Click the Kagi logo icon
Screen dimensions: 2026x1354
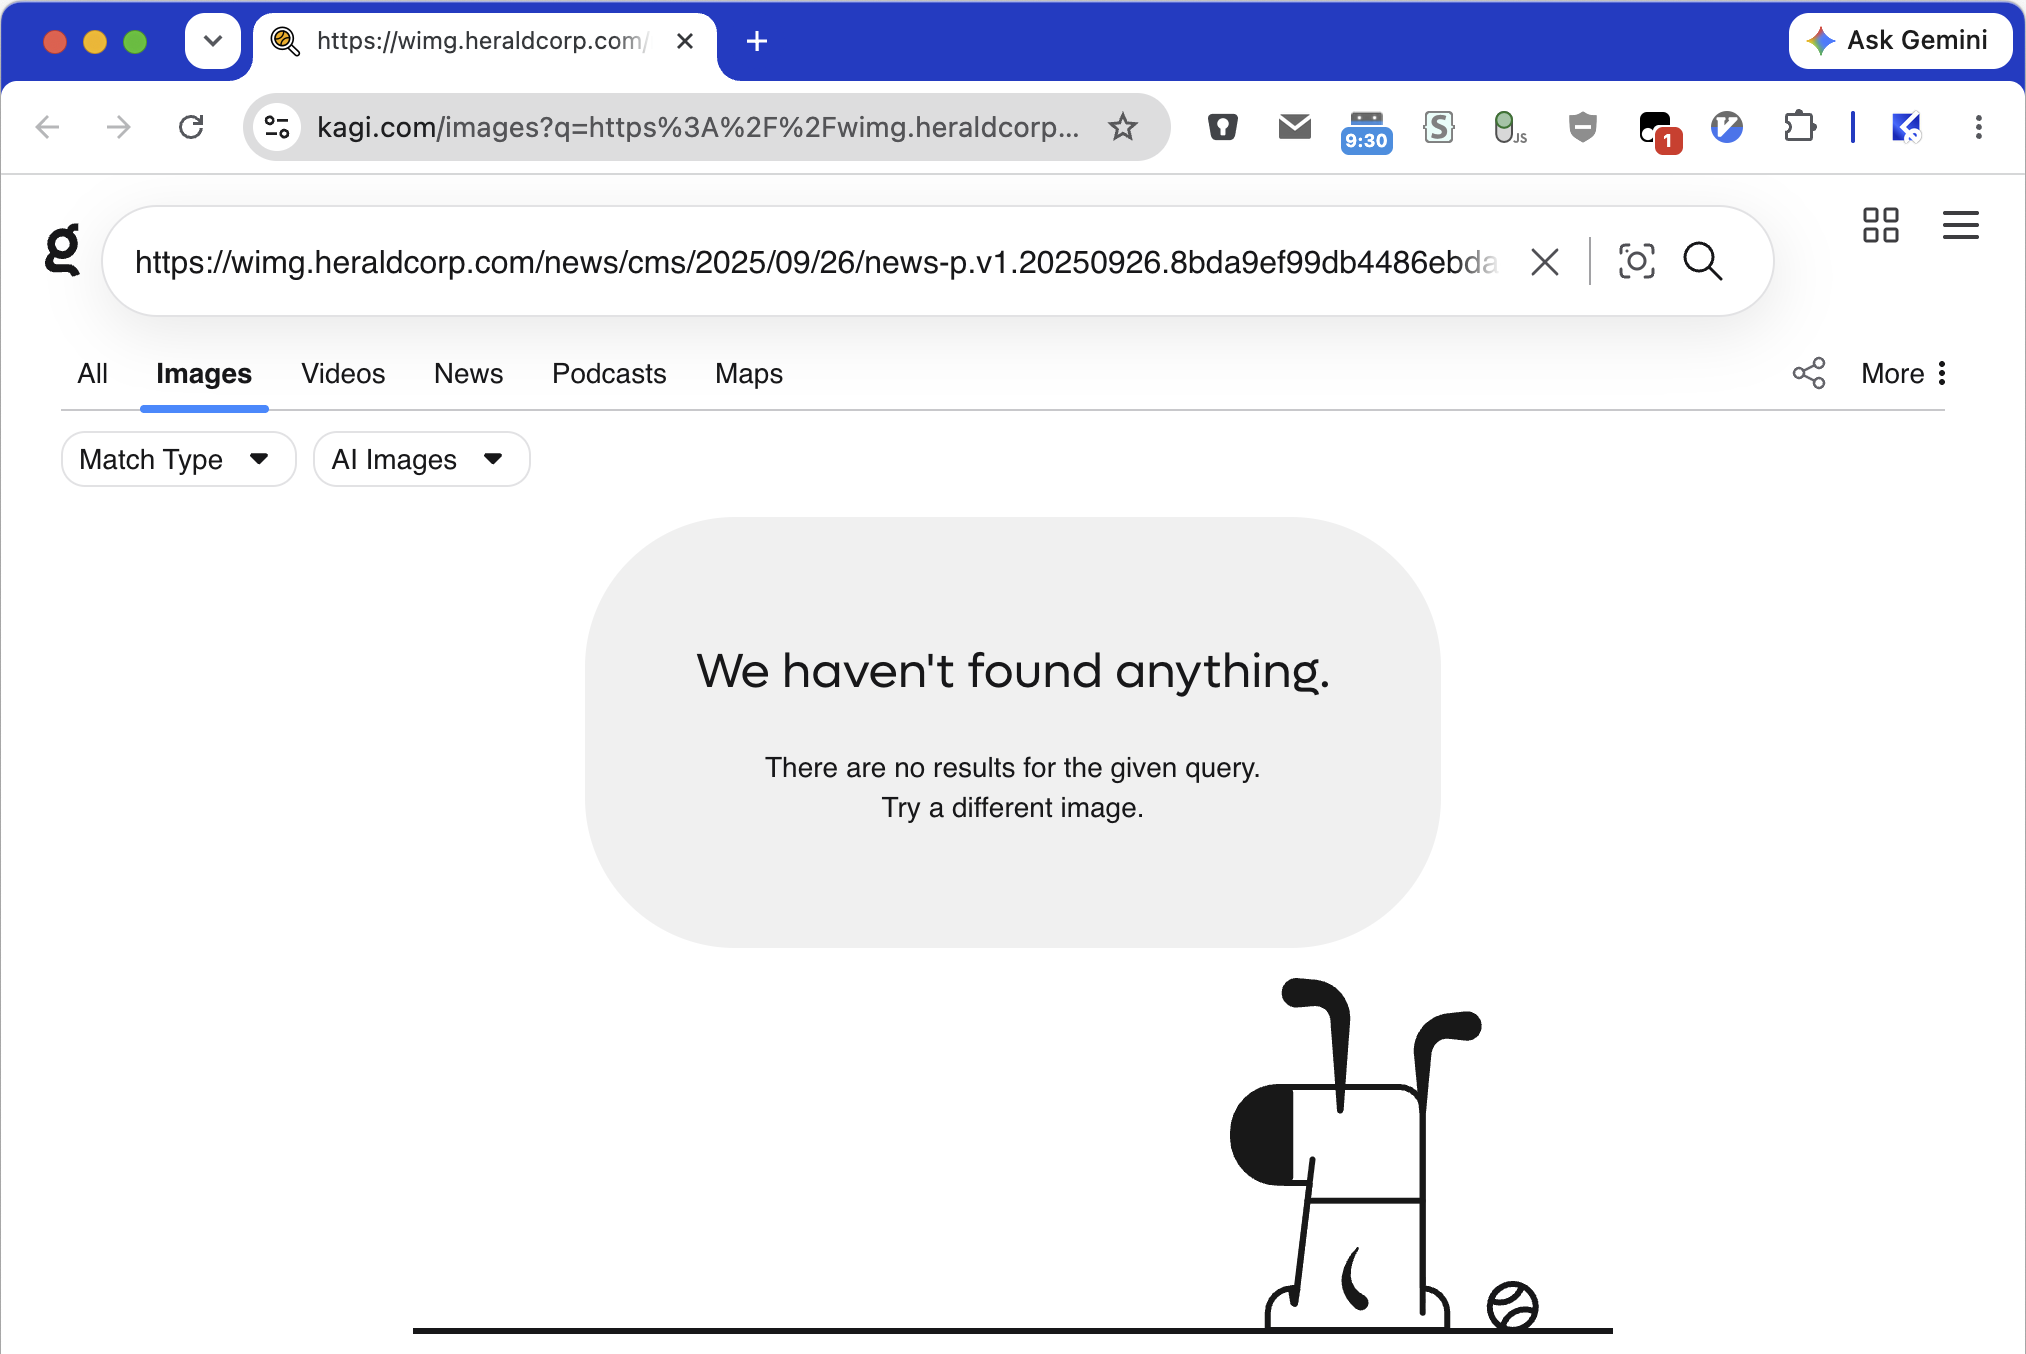(x=62, y=250)
